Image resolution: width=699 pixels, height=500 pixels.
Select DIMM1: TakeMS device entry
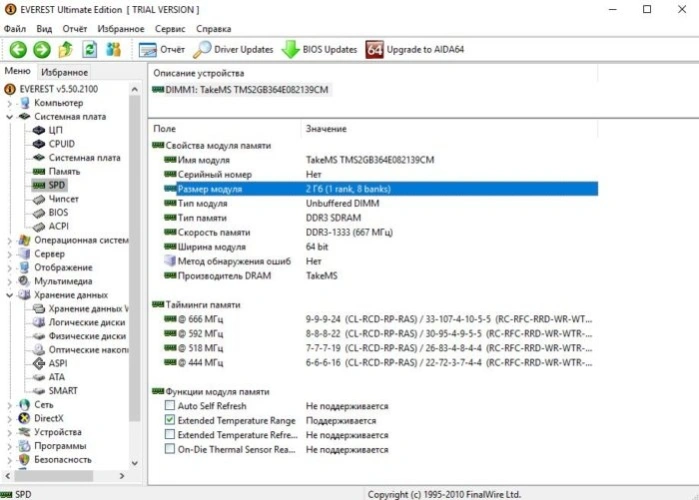pyautogui.click(x=240, y=90)
